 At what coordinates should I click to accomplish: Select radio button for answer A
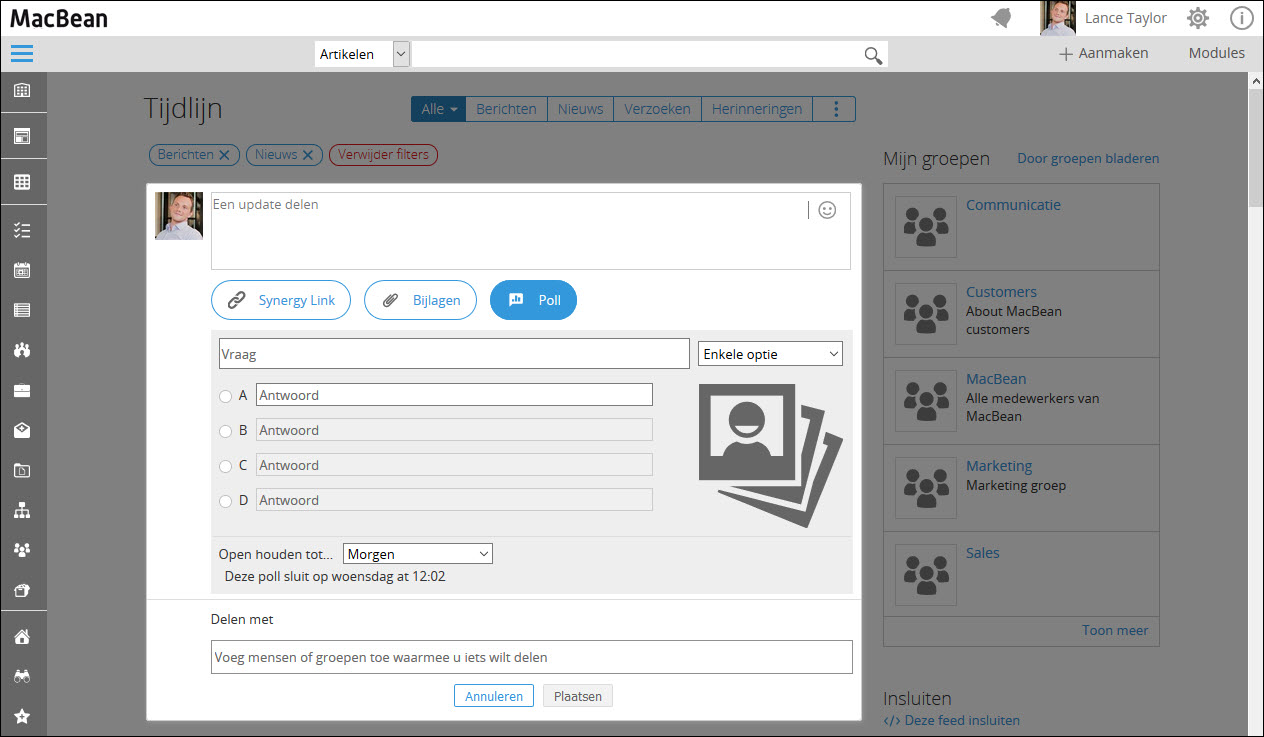225,396
